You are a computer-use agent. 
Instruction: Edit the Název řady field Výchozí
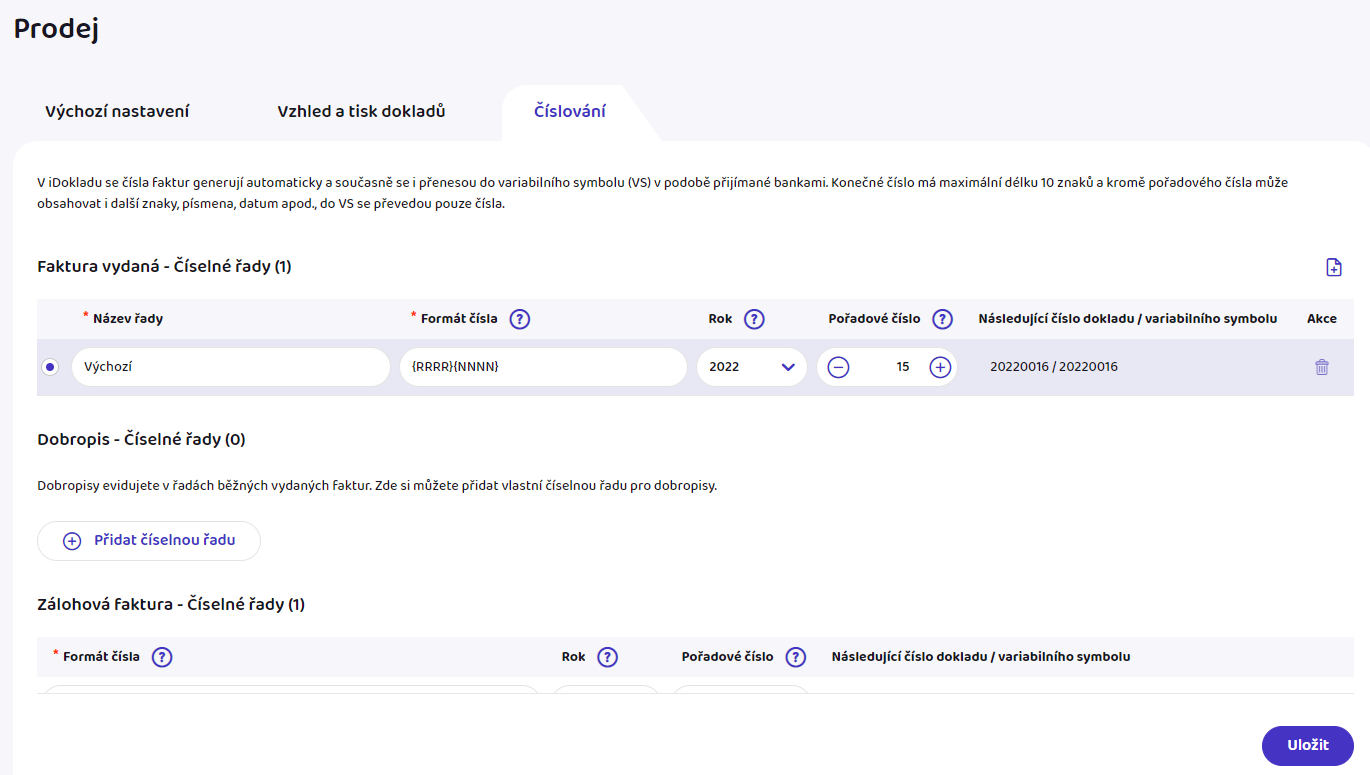pos(231,367)
